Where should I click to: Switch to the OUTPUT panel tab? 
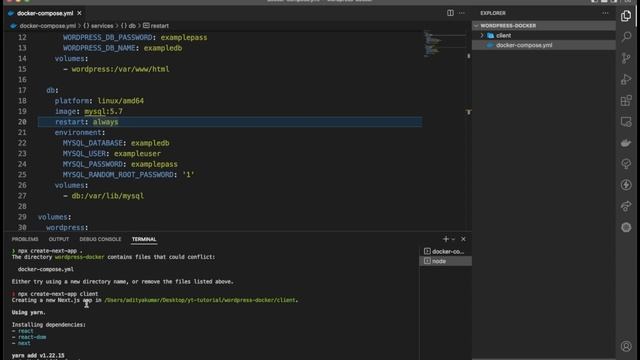(59, 239)
